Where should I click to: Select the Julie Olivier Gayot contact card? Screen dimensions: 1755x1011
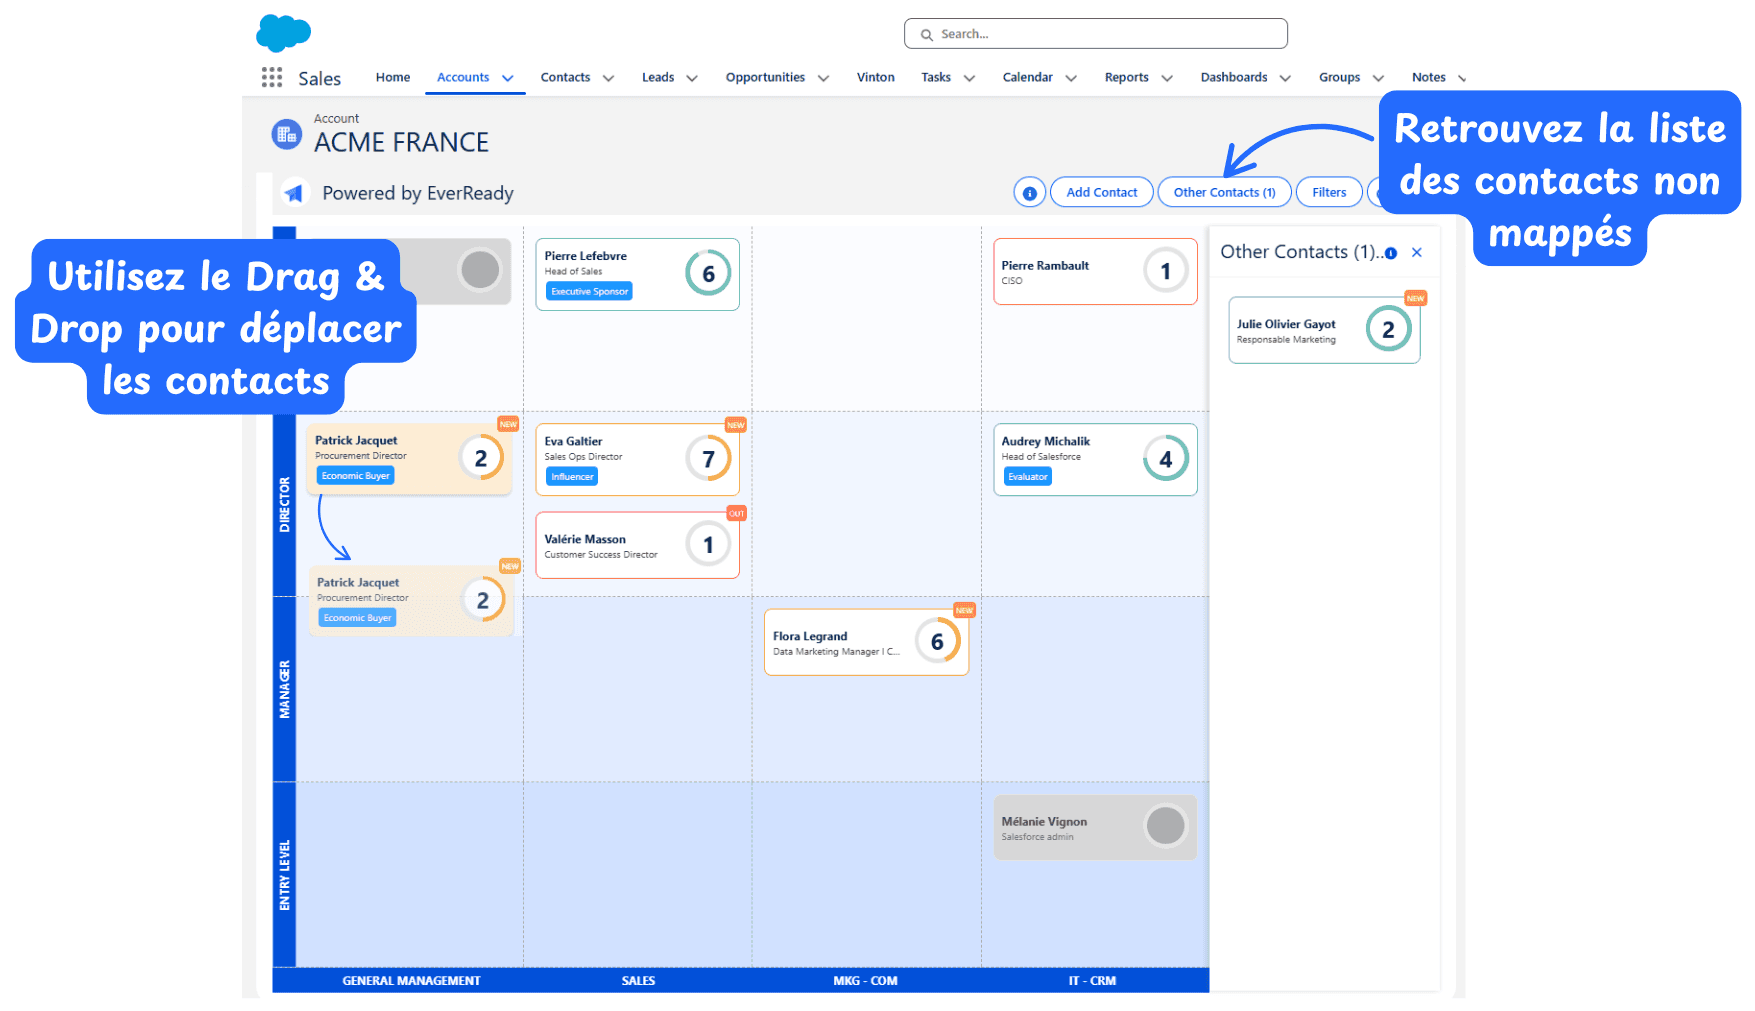point(1325,330)
